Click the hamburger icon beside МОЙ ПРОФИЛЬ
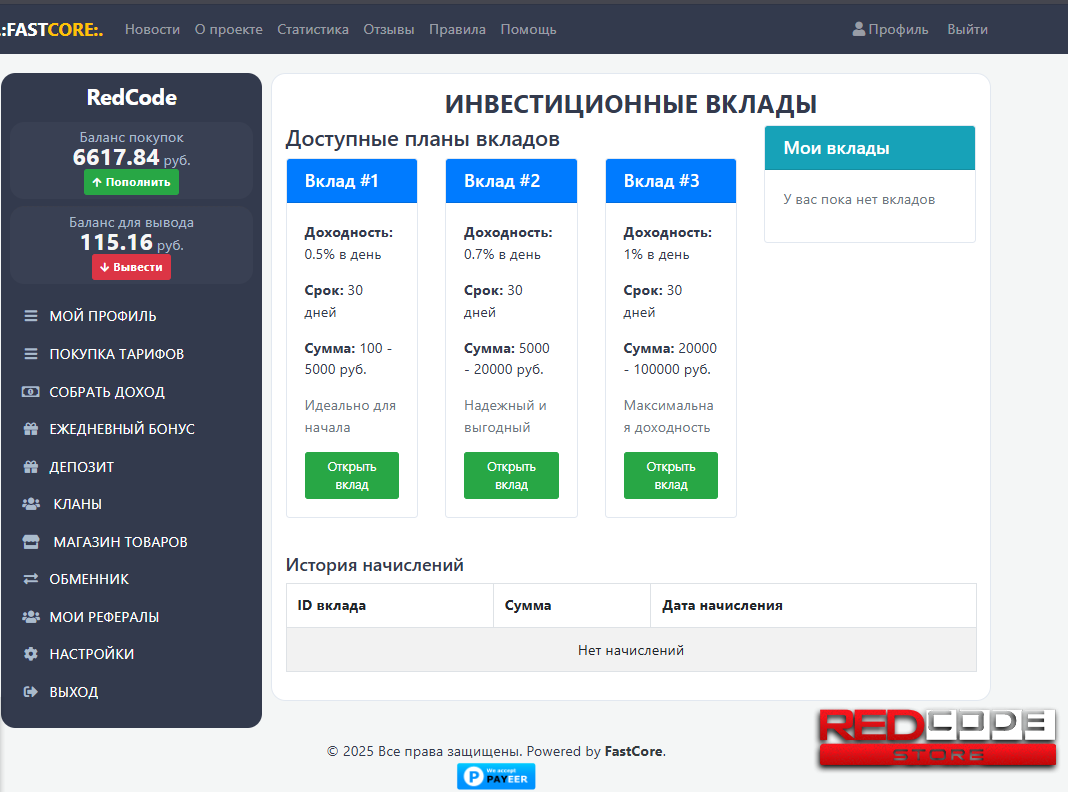Screen dimensions: 1068x792 tap(31, 316)
